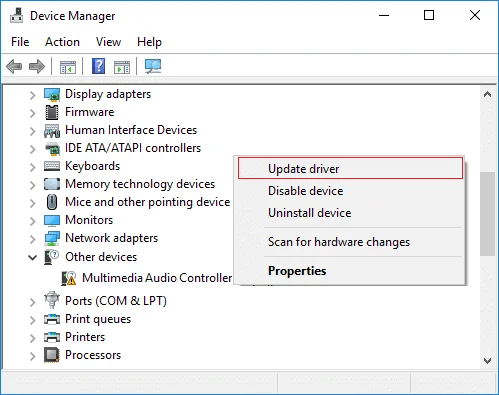Expand Mice and other pointing devices node
The width and height of the screenshot is (499, 395).
click(32, 203)
